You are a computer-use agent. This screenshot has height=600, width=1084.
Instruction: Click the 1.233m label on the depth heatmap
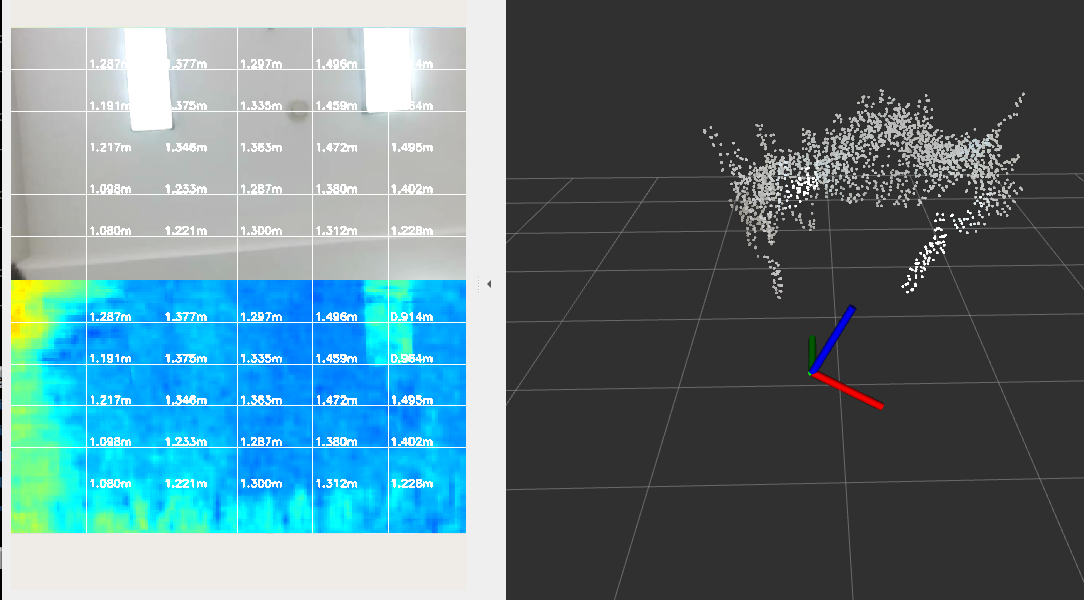coord(186,442)
